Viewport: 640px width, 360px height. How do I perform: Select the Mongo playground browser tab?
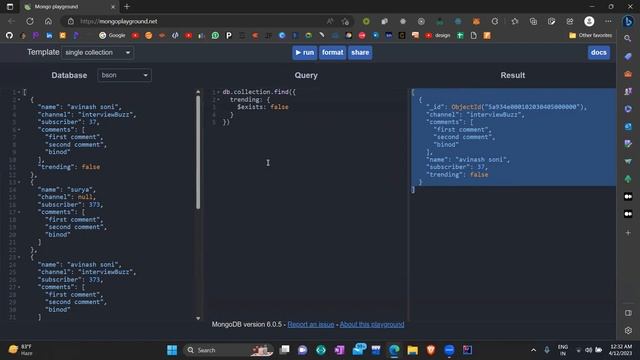pos(69,7)
